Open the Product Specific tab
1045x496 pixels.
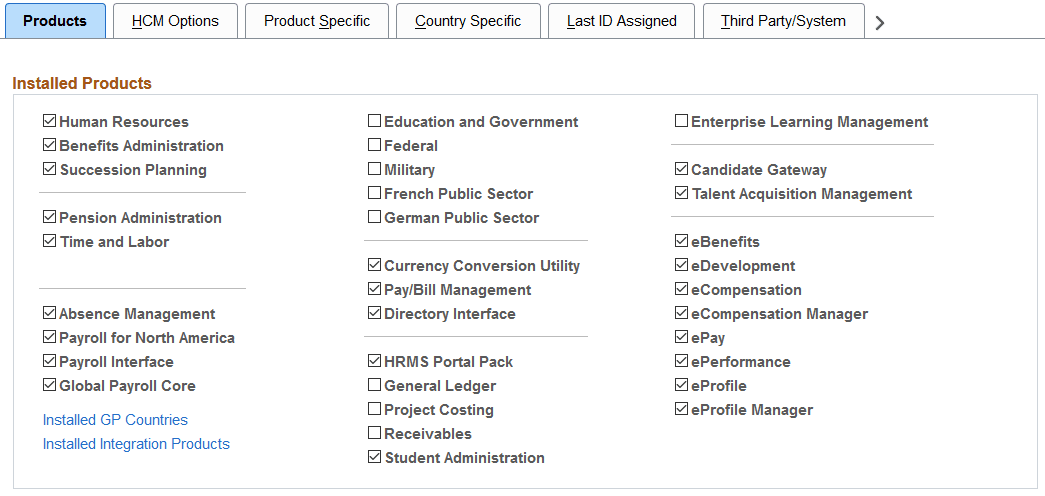pos(317,21)
